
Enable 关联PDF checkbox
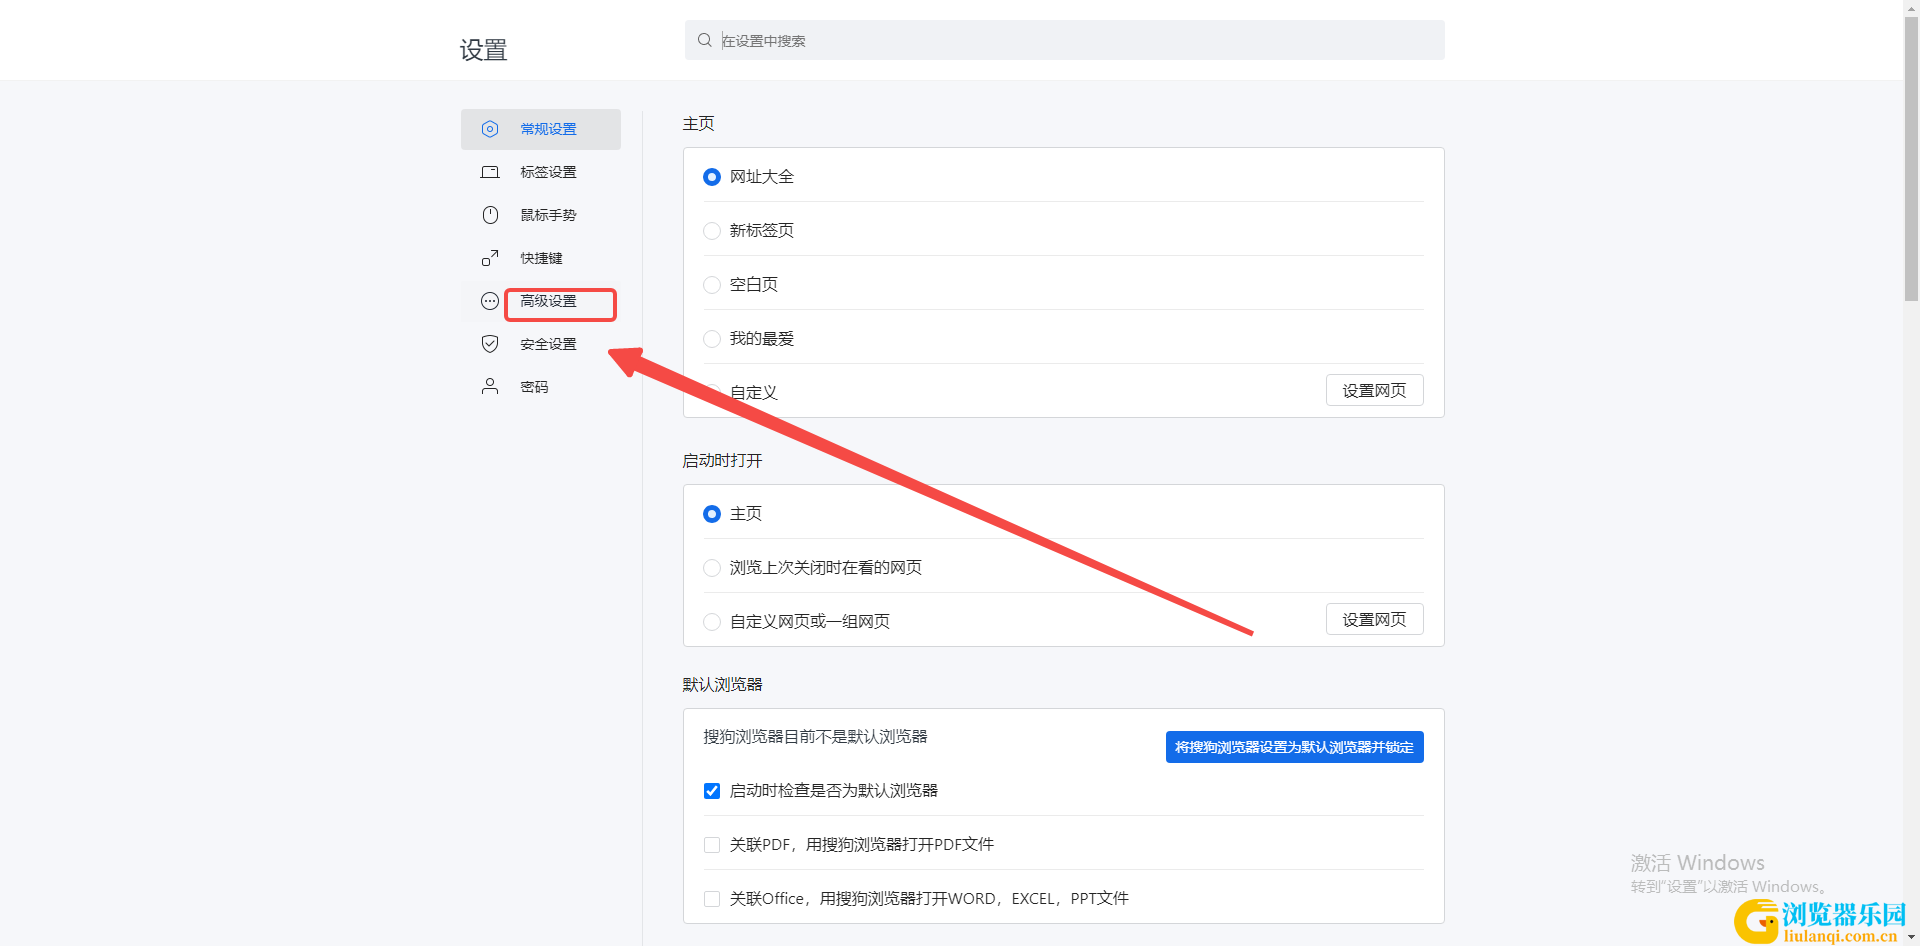(x=712, y=845)
